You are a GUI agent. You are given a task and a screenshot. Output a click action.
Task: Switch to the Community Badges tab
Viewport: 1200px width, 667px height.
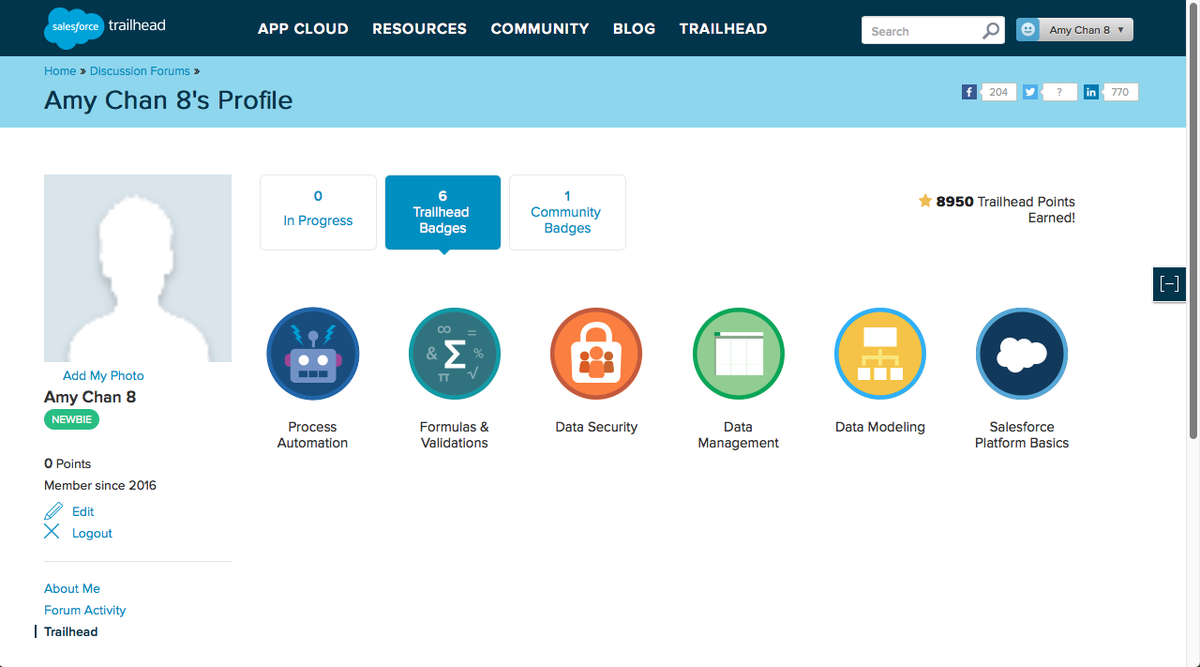(567, 212)
